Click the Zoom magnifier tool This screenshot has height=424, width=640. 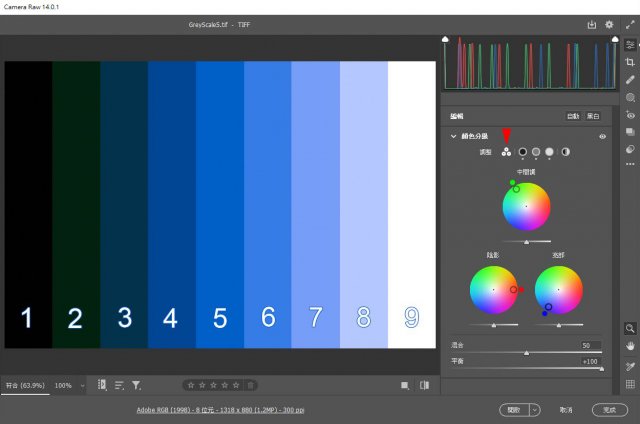(630, 328)
